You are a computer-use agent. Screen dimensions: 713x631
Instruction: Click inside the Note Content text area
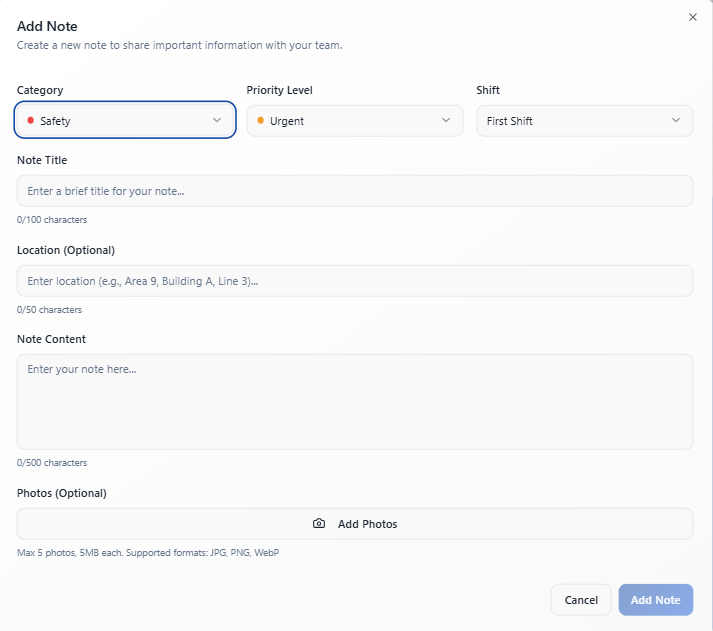tap(355, 402)
